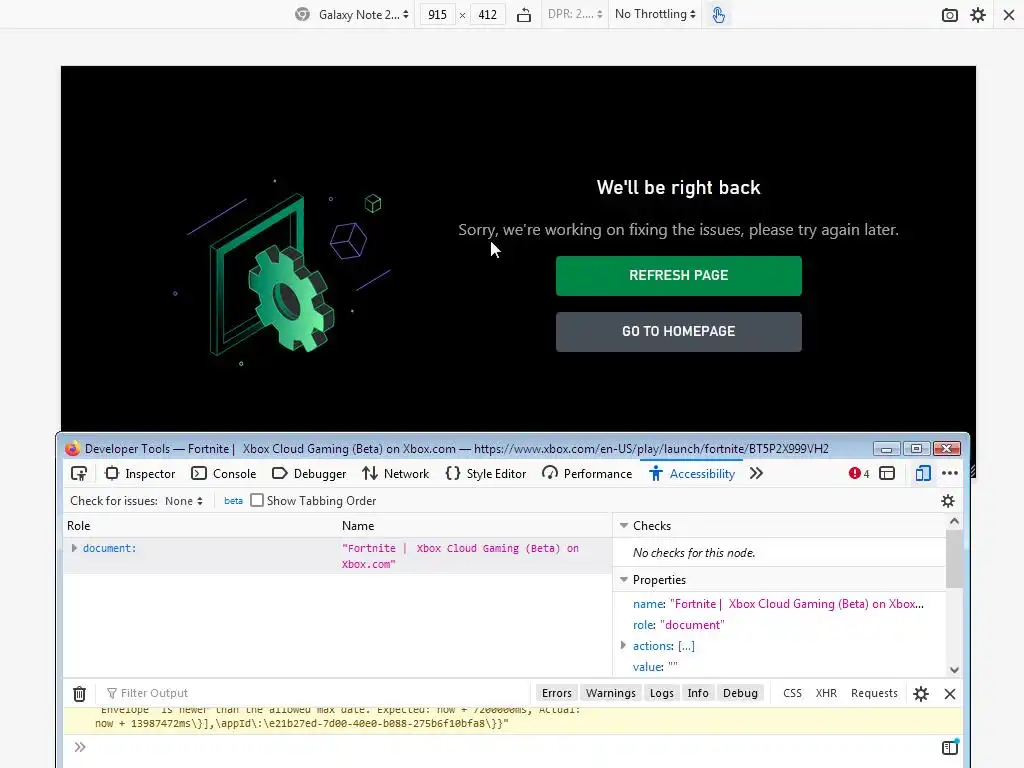Click Firefox icon in Developer Tools title
This screenshot has width=1024, height=768.
coord(72,449)
